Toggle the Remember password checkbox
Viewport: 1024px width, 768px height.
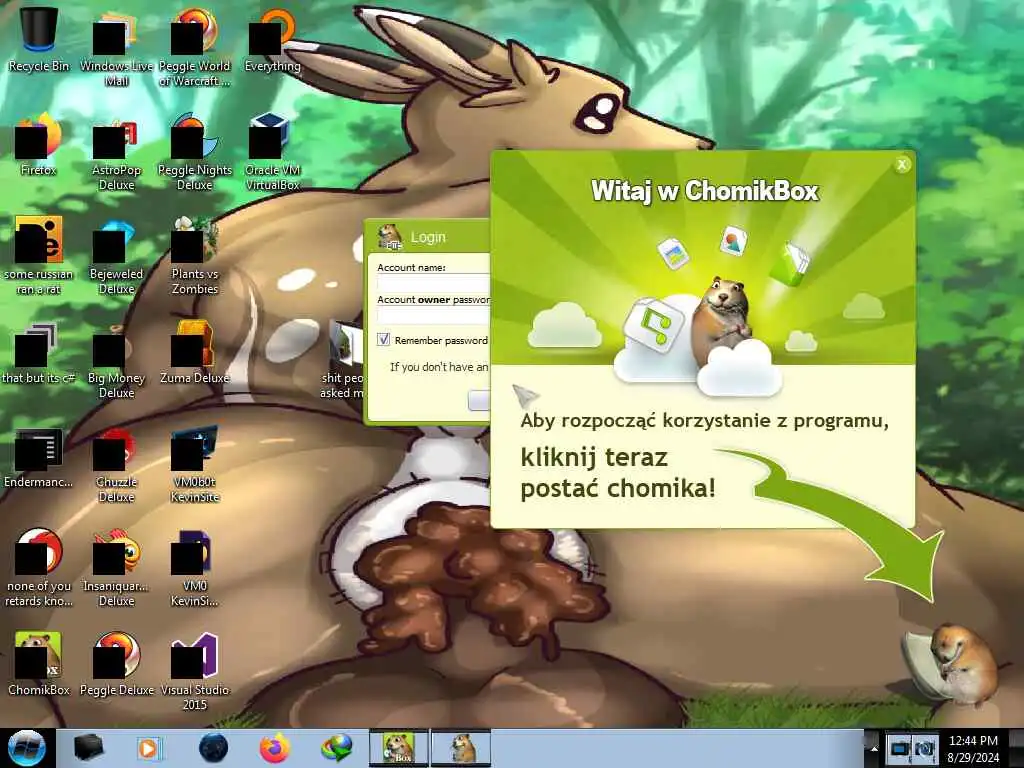383,340
